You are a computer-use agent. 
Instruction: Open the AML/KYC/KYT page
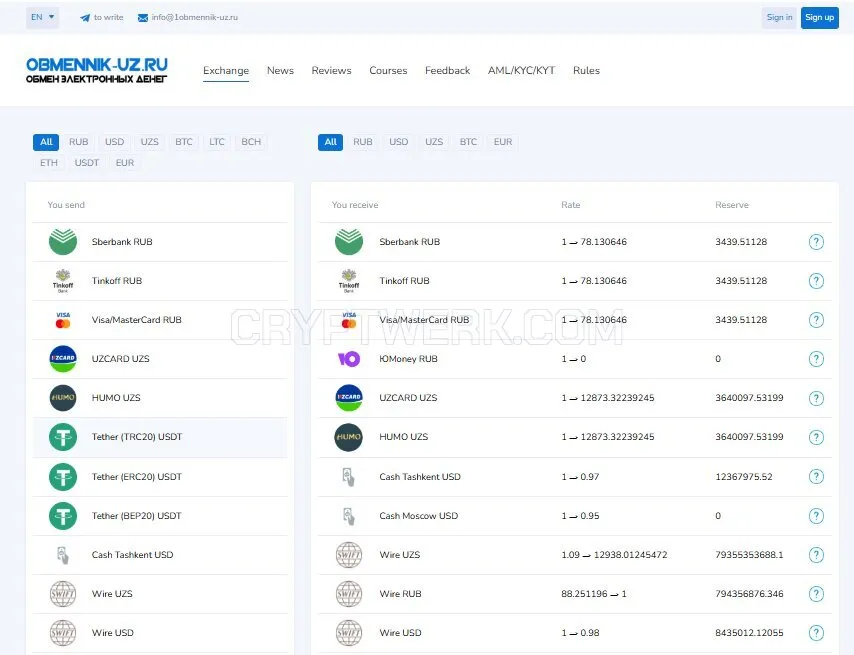tap(521, 71)
